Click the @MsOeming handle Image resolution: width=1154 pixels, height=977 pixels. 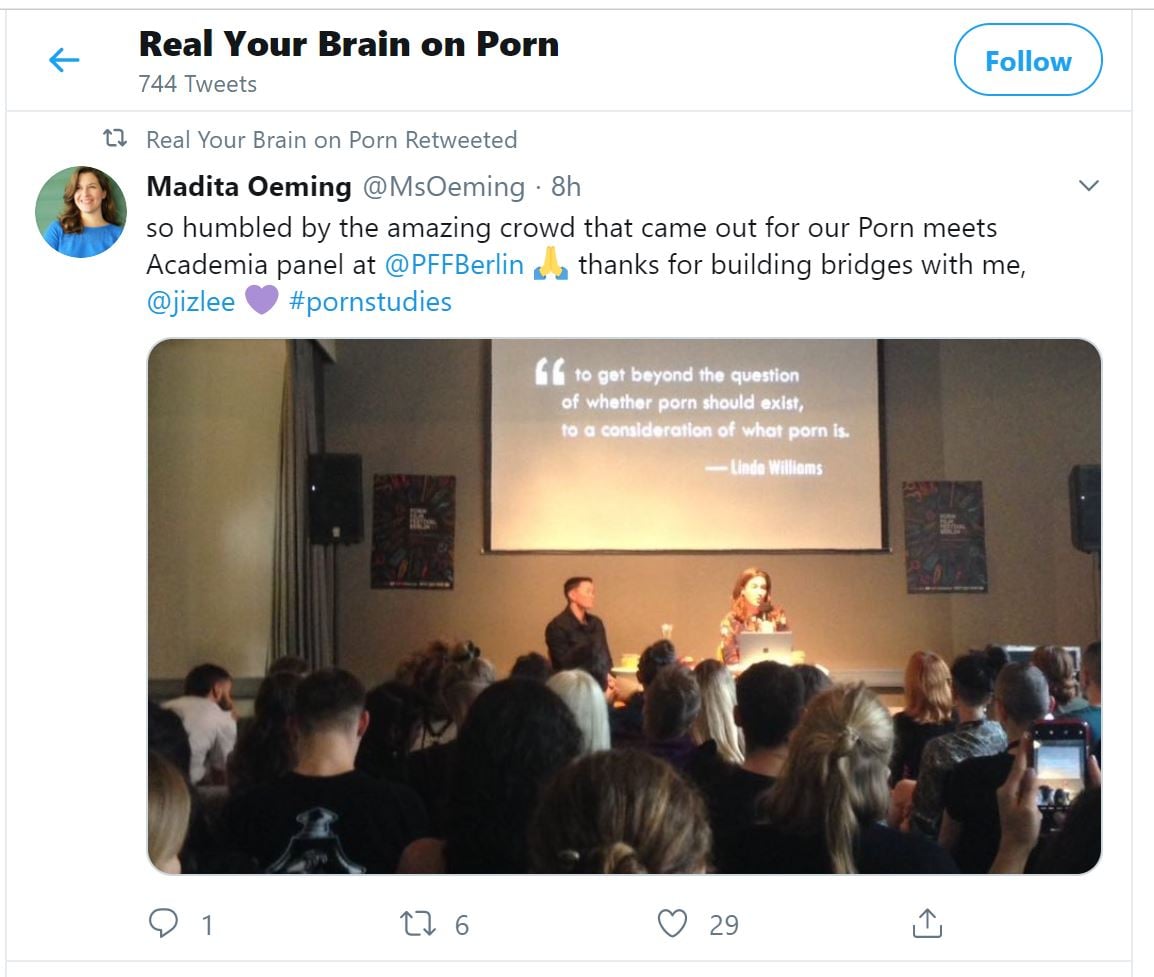442,187
